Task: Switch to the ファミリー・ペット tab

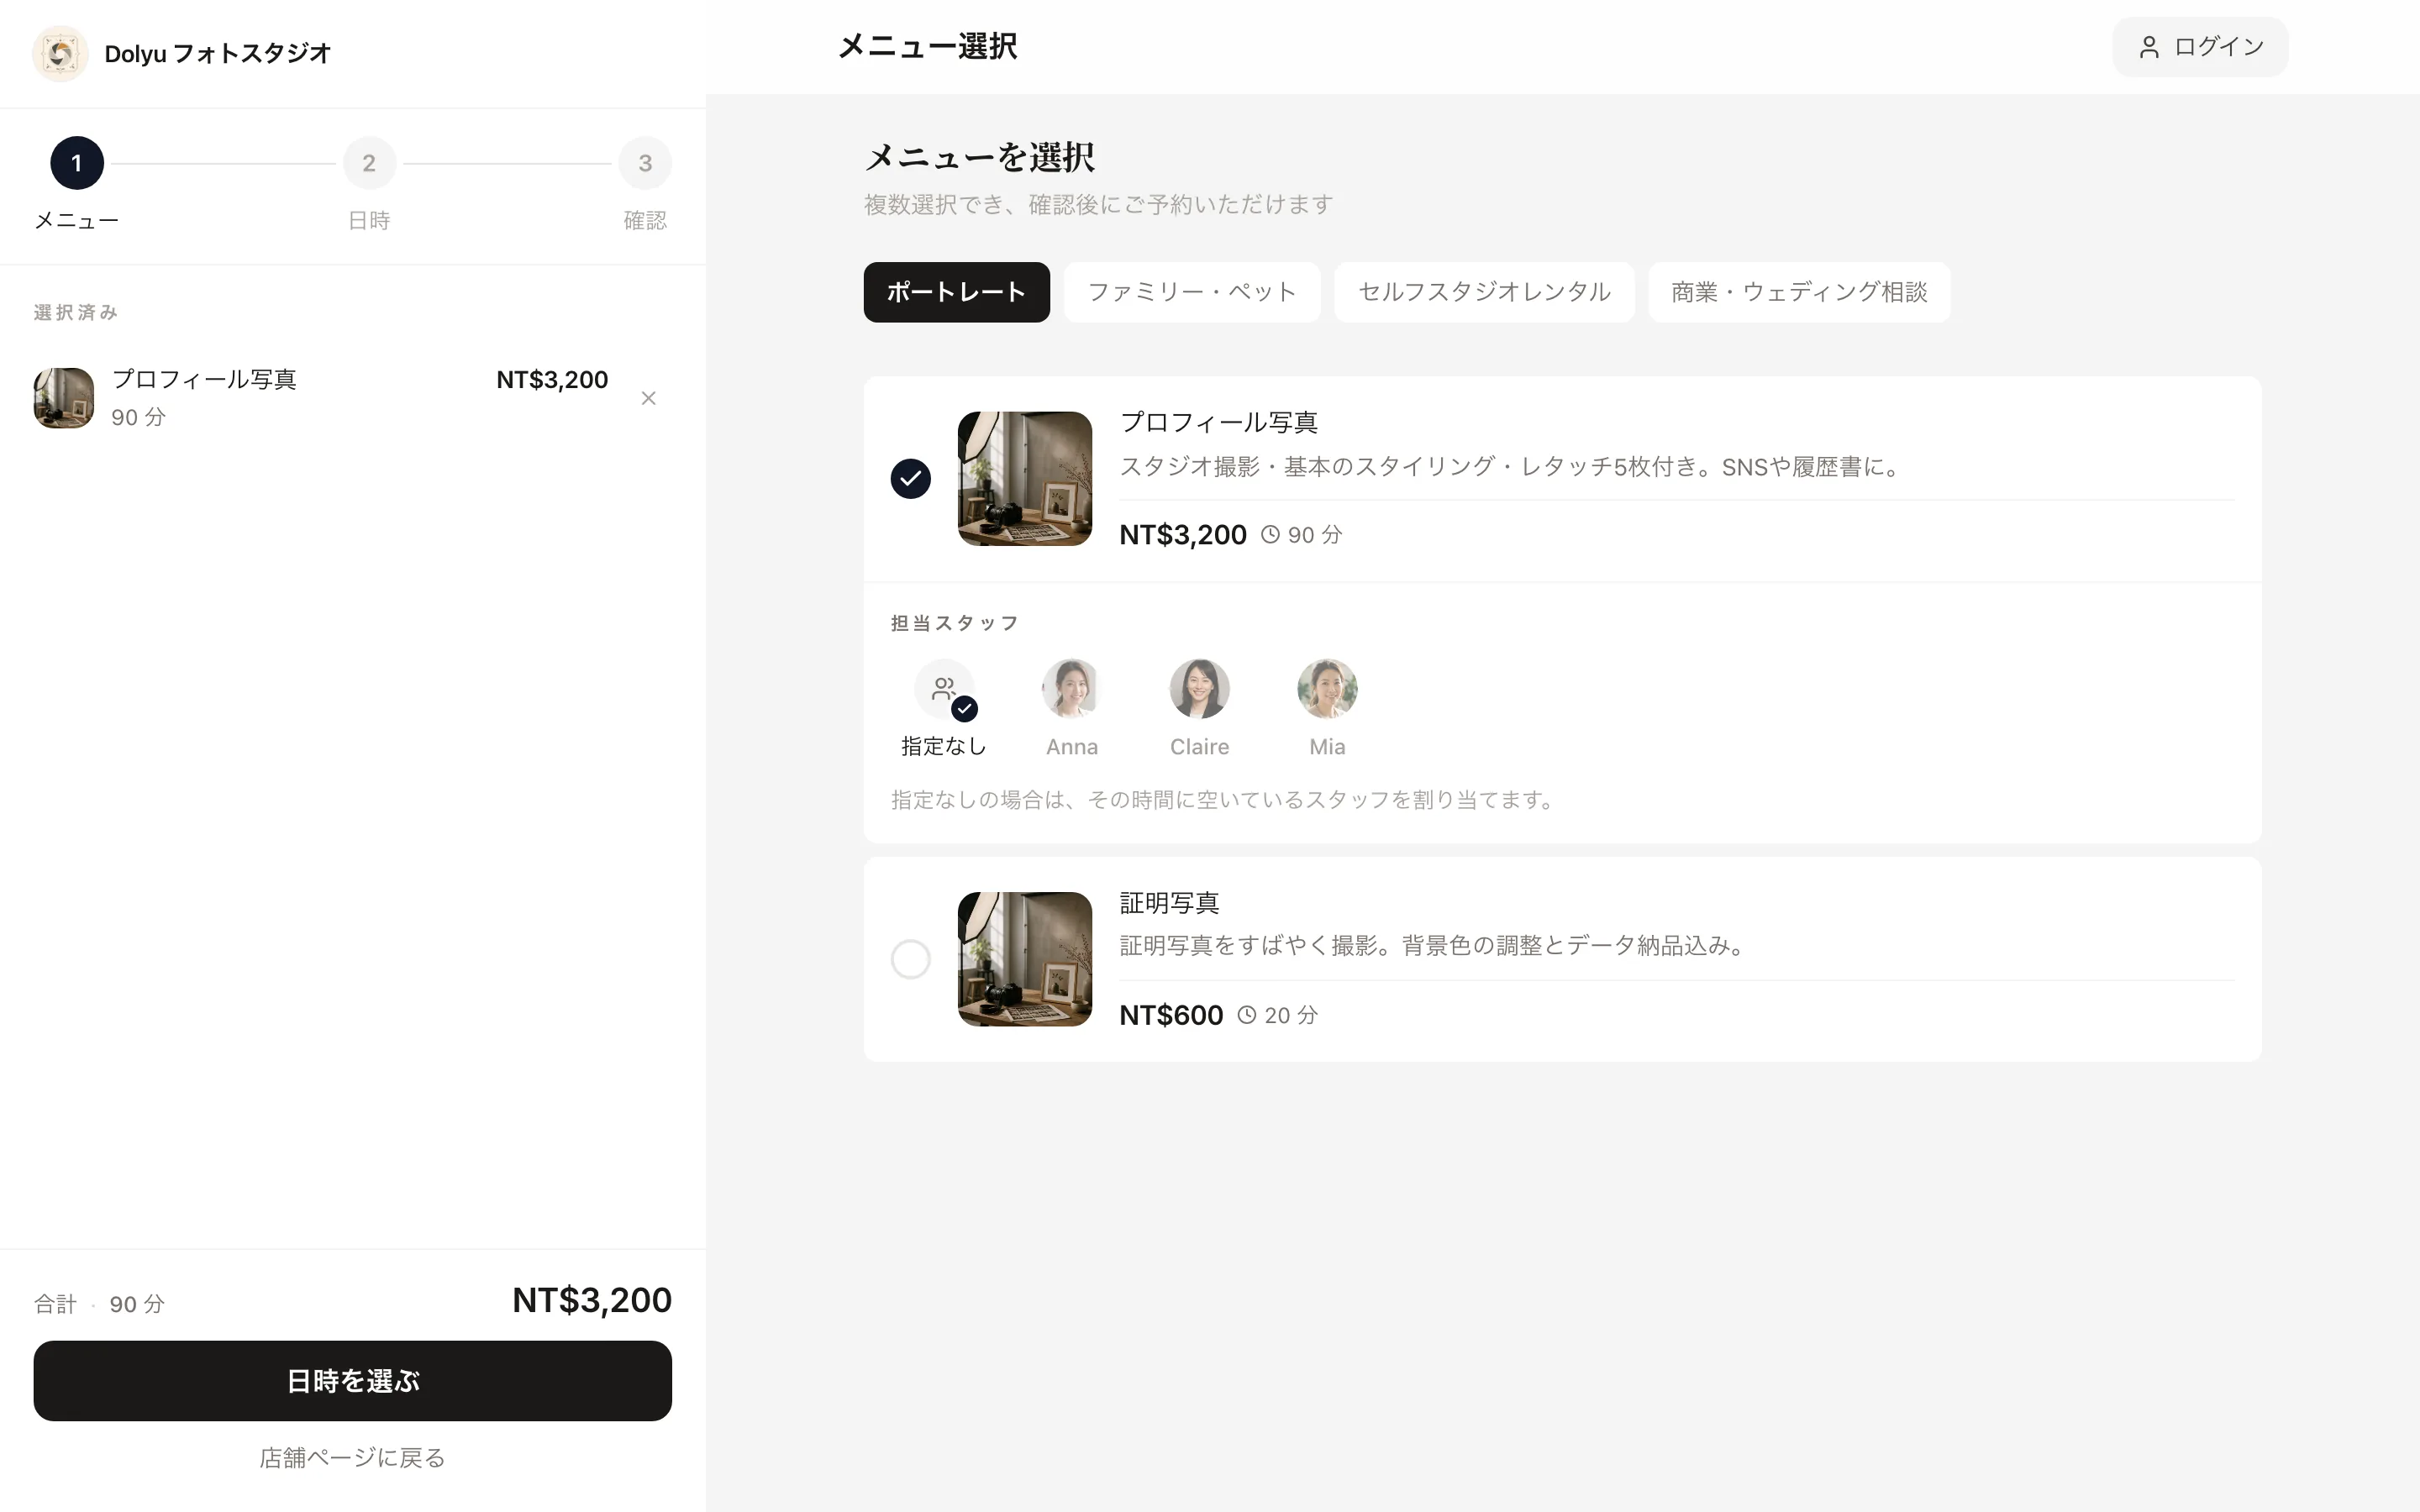Action: 1192,292
